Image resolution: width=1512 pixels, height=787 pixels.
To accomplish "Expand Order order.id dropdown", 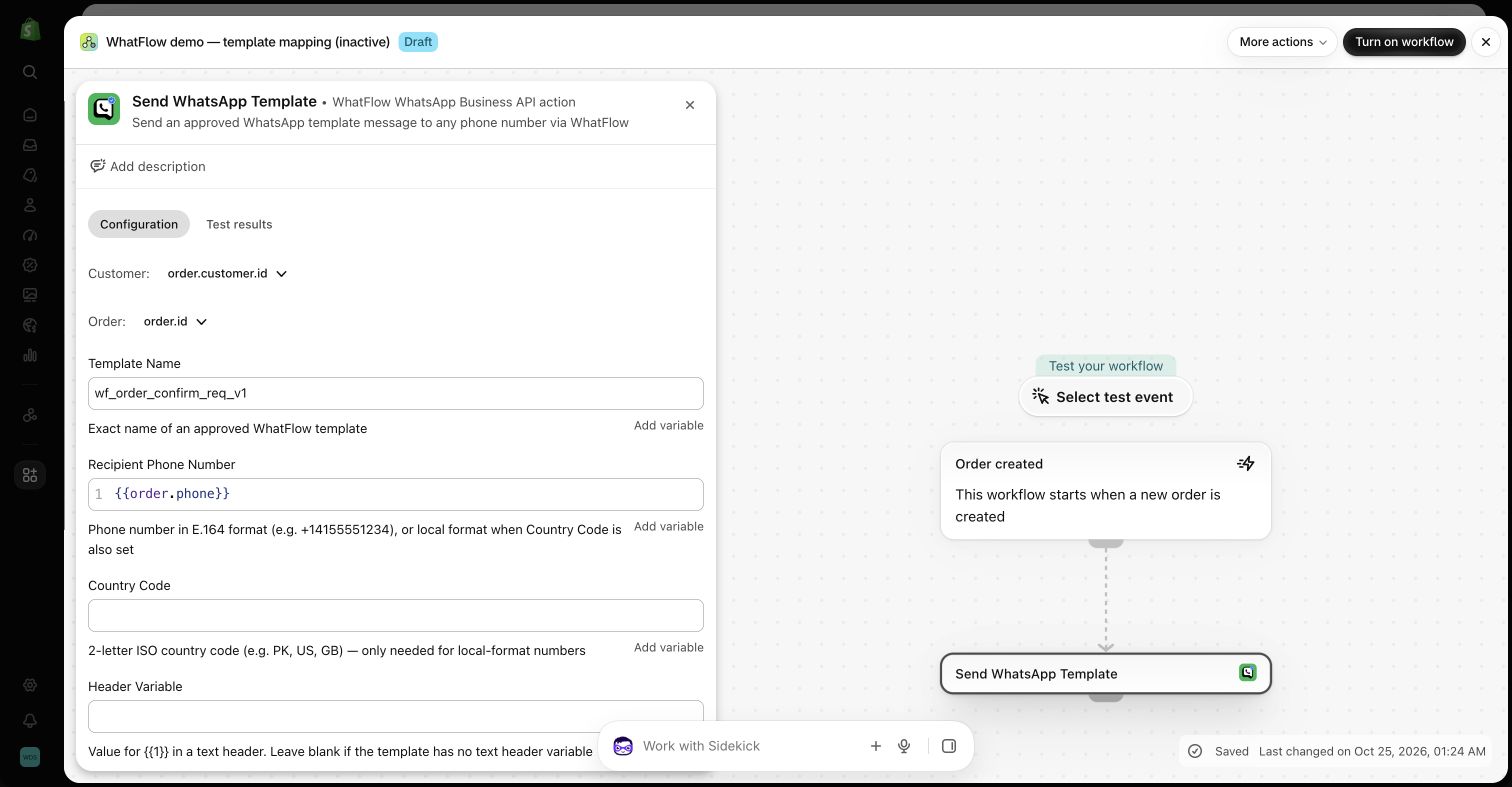I will 175,321.
